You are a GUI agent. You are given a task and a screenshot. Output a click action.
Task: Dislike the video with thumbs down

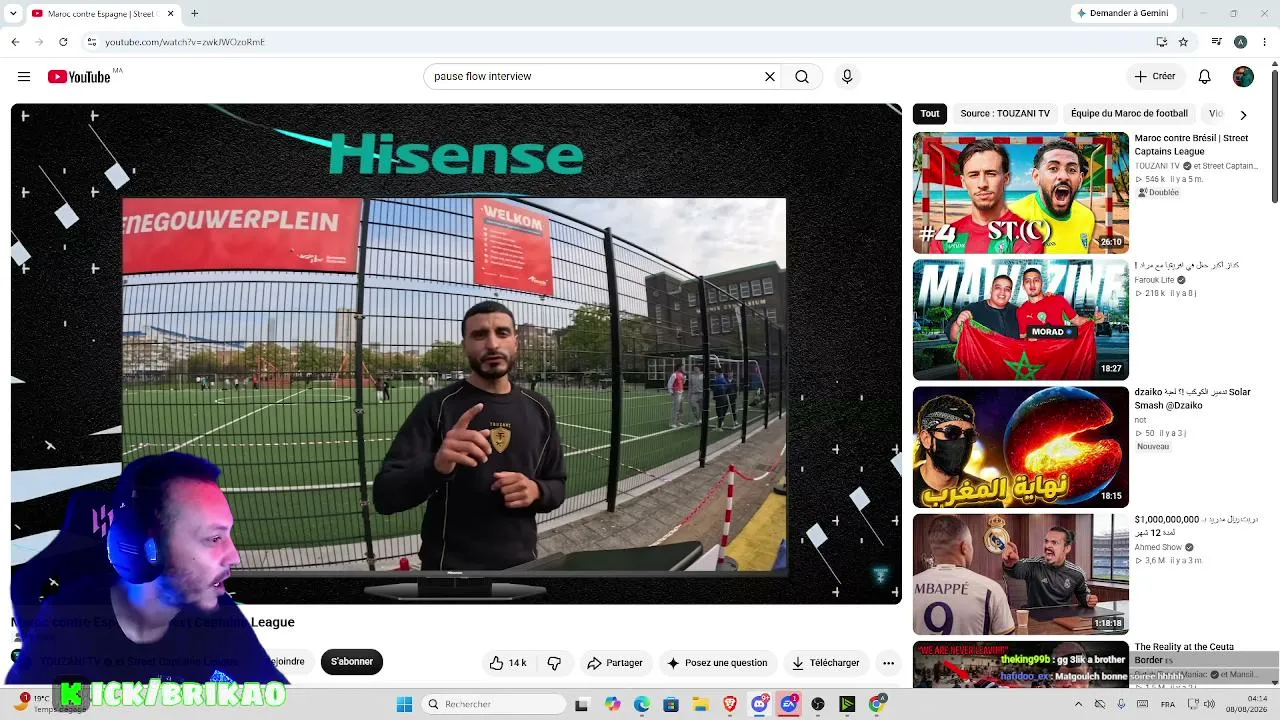click(554, 663)
